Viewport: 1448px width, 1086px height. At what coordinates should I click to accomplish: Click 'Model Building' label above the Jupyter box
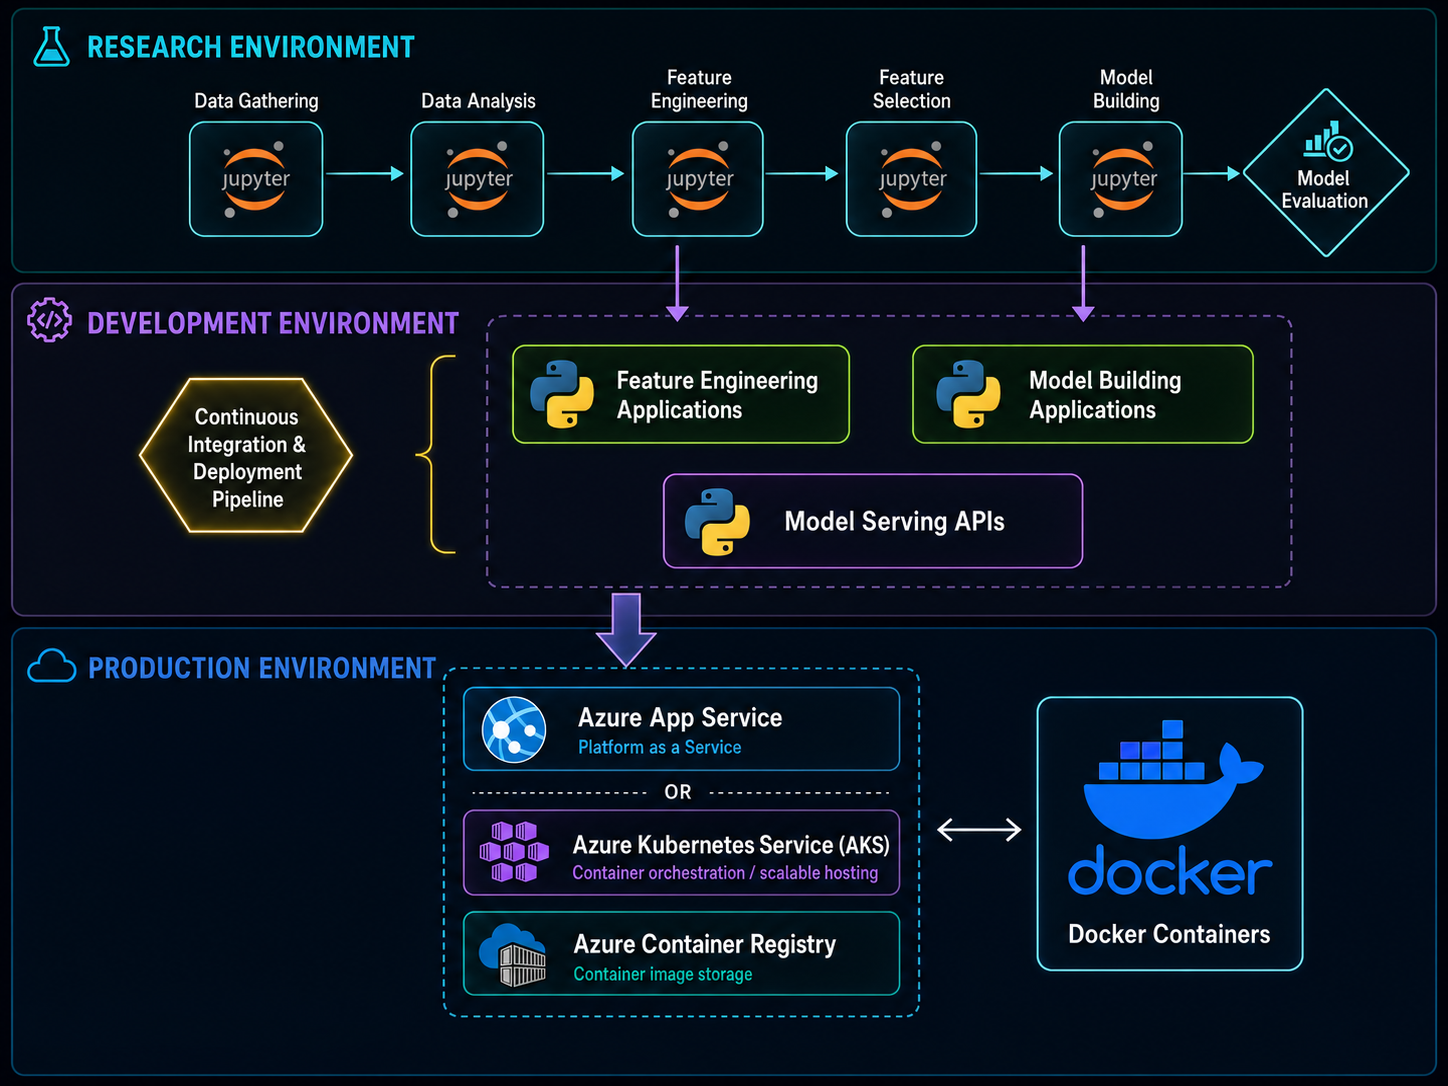click(1126, 89)
